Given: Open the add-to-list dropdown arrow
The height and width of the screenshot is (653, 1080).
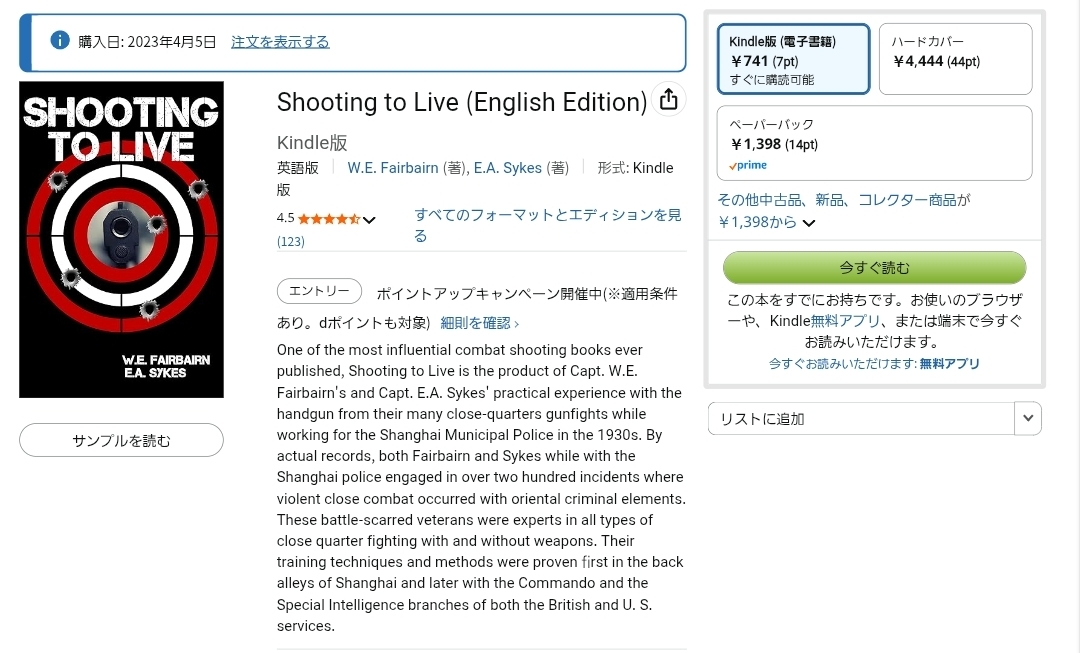Looking at the screenshot, I should (x=1028, y=418).
